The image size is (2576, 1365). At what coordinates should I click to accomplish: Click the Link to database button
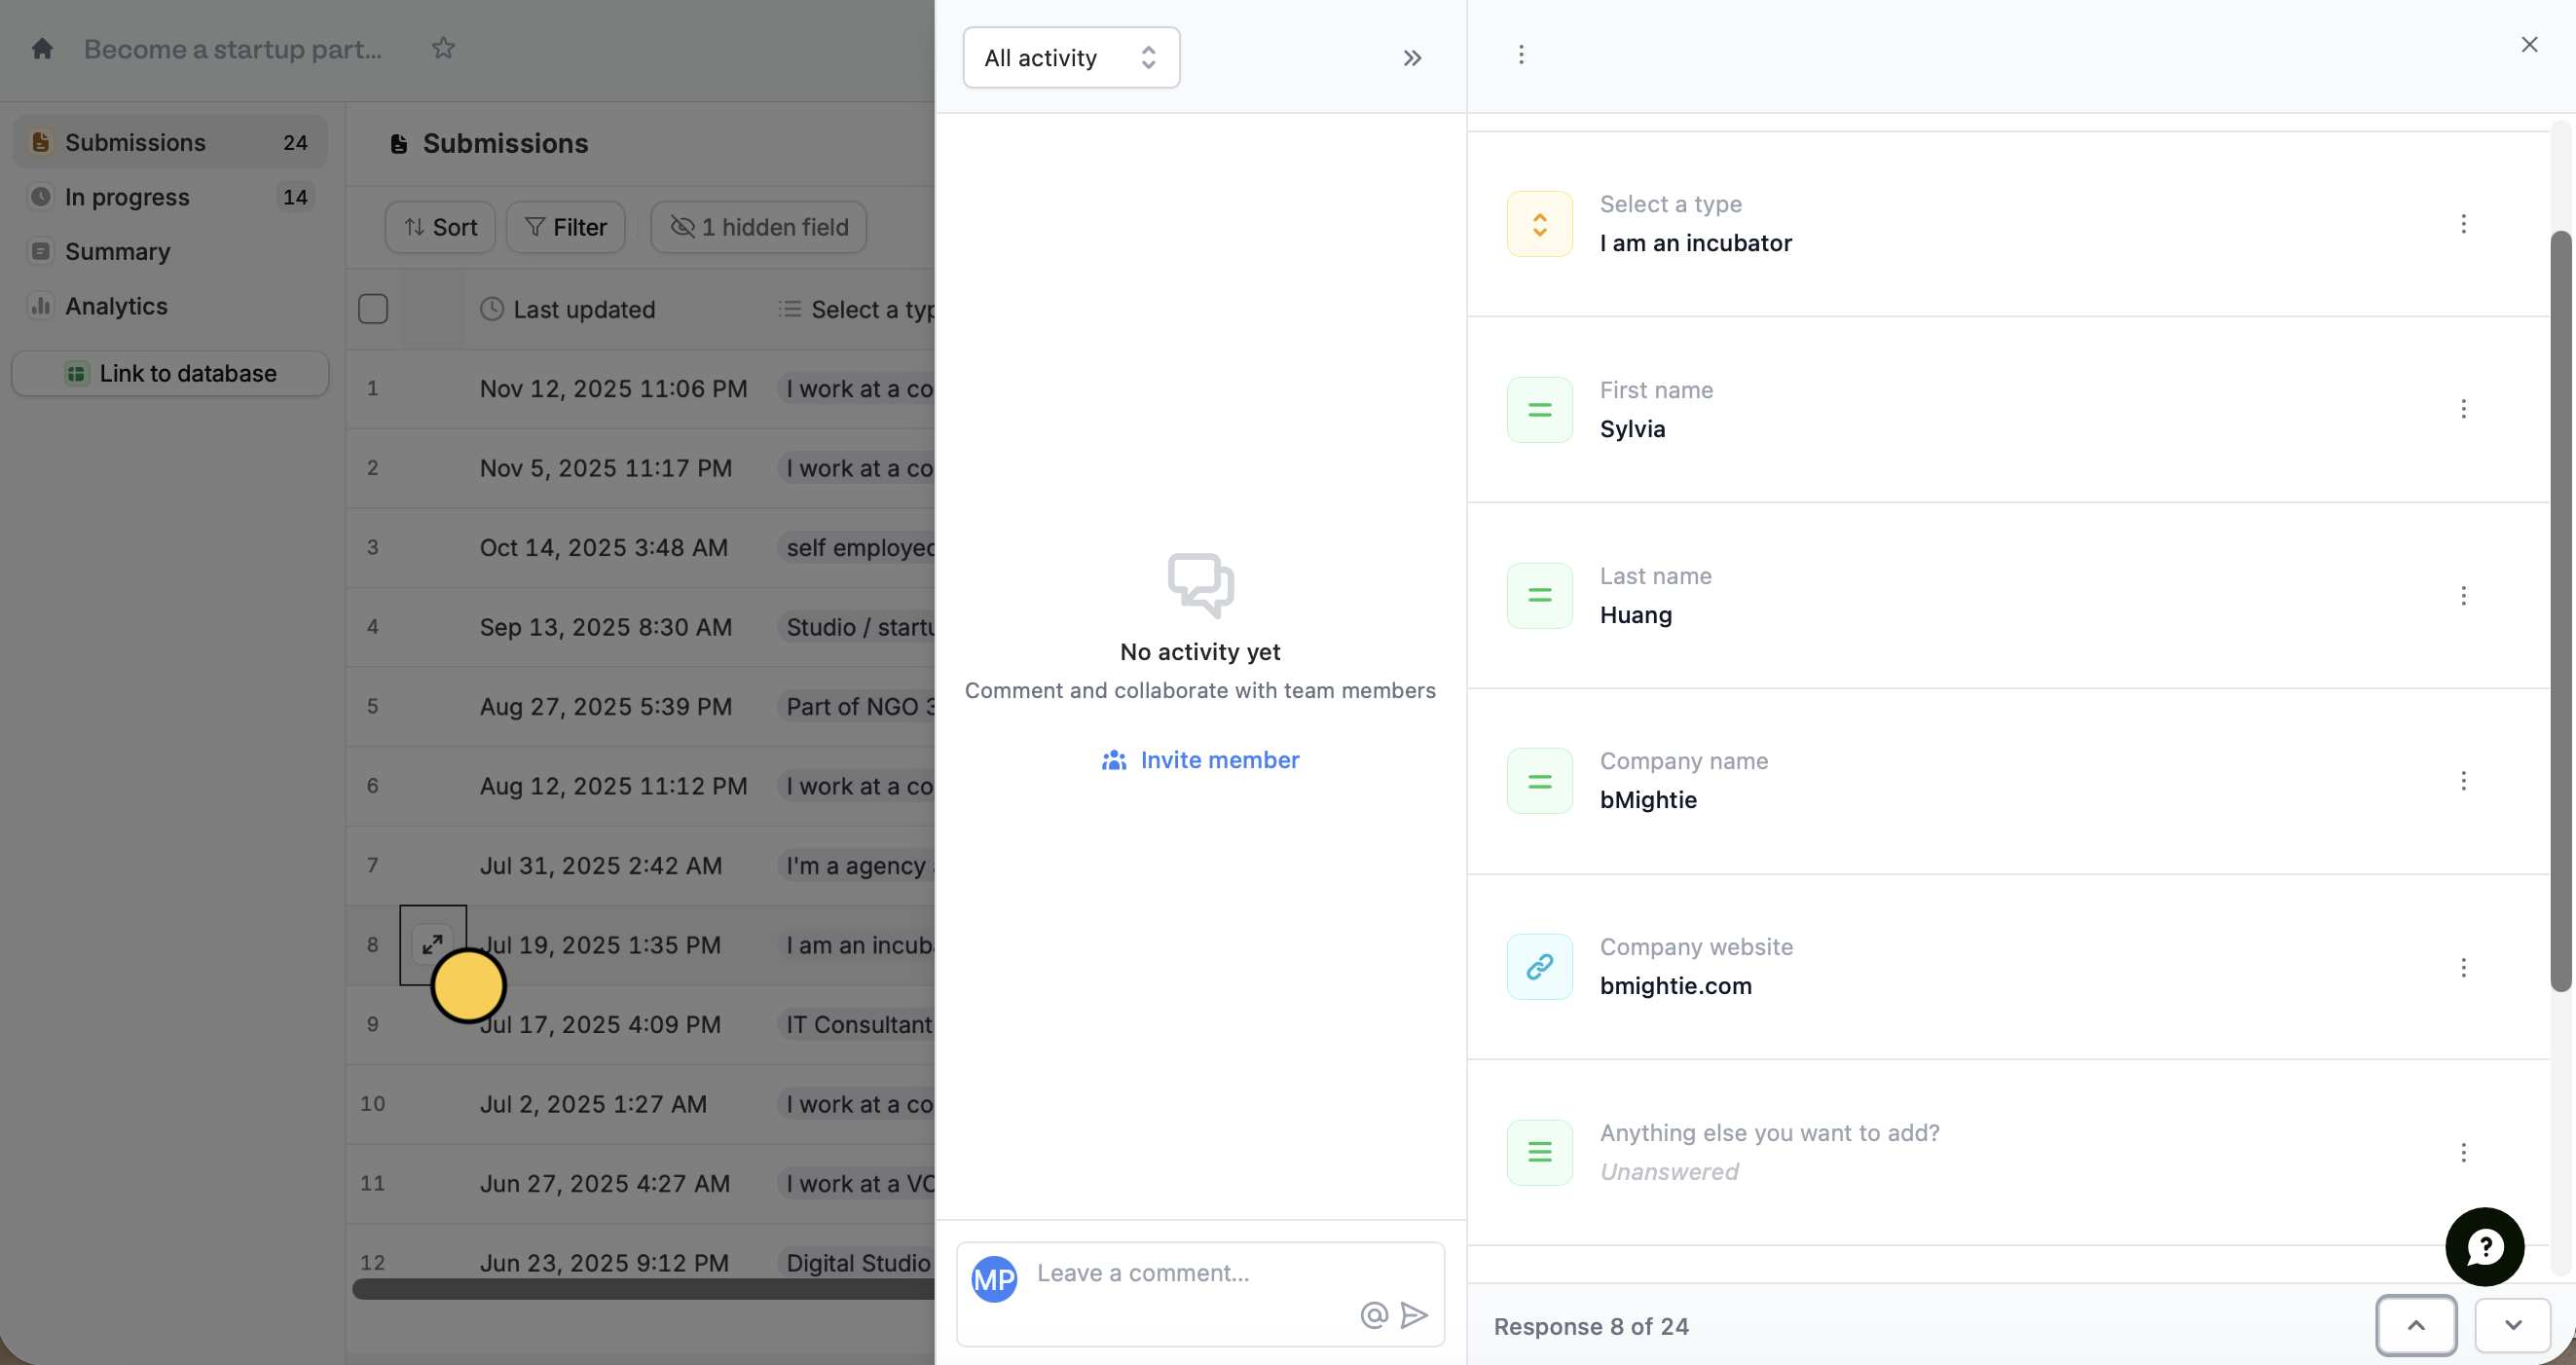pos(170,373)
